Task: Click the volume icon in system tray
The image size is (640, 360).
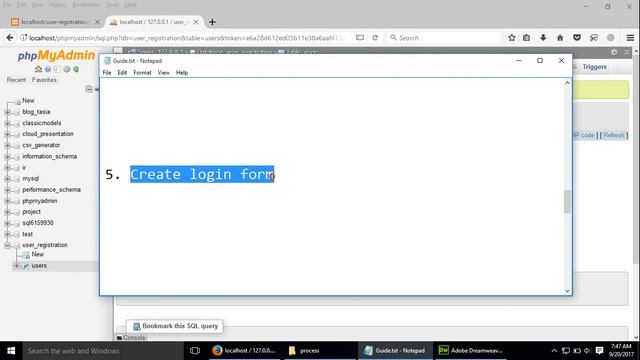Action: point(587,351)
